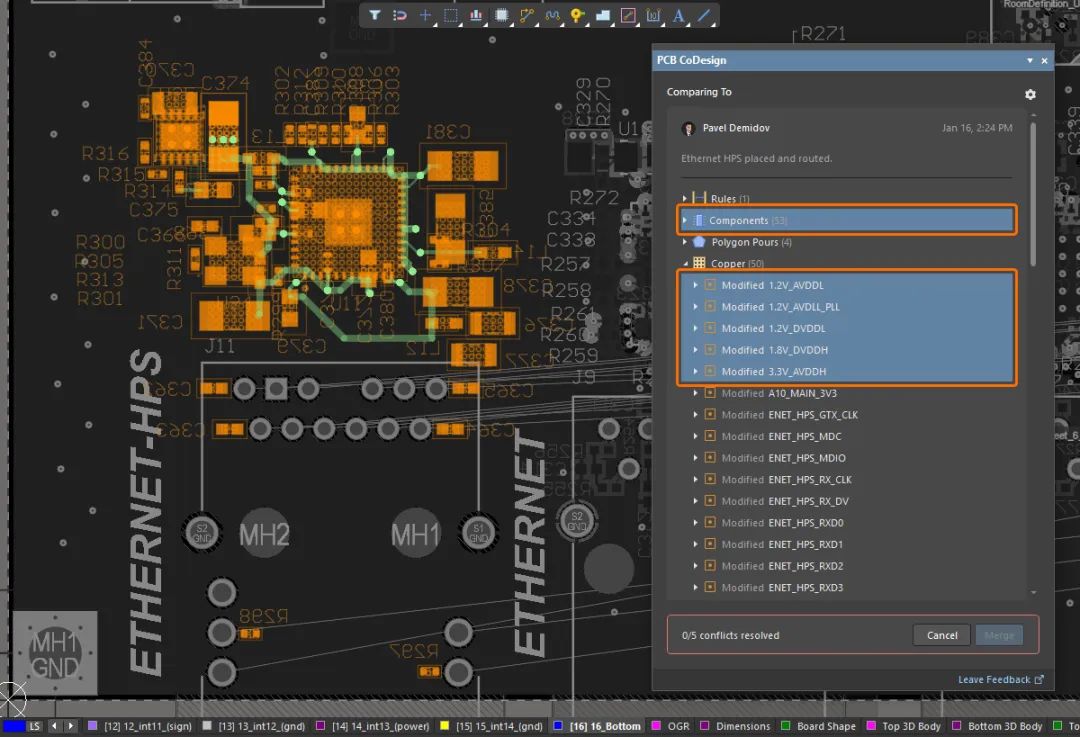
Task: Click icon box beside Modified ENET_HPS_MDC
Action: [x=710, y=436]
